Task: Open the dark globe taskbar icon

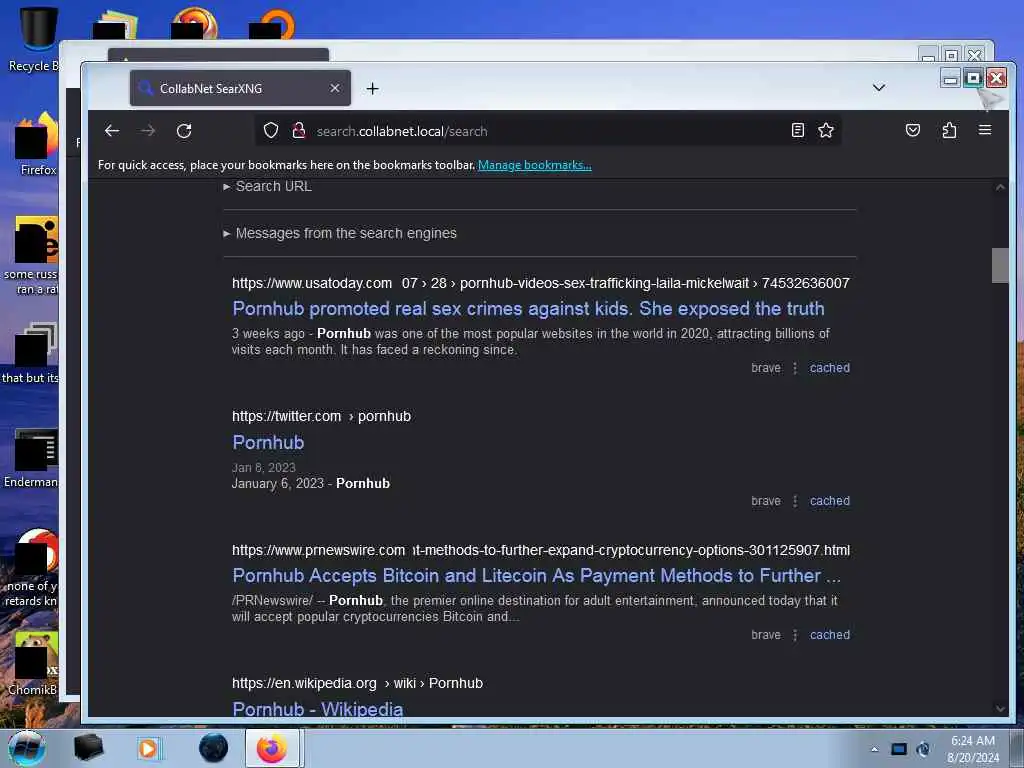Action: coord(214,748)
